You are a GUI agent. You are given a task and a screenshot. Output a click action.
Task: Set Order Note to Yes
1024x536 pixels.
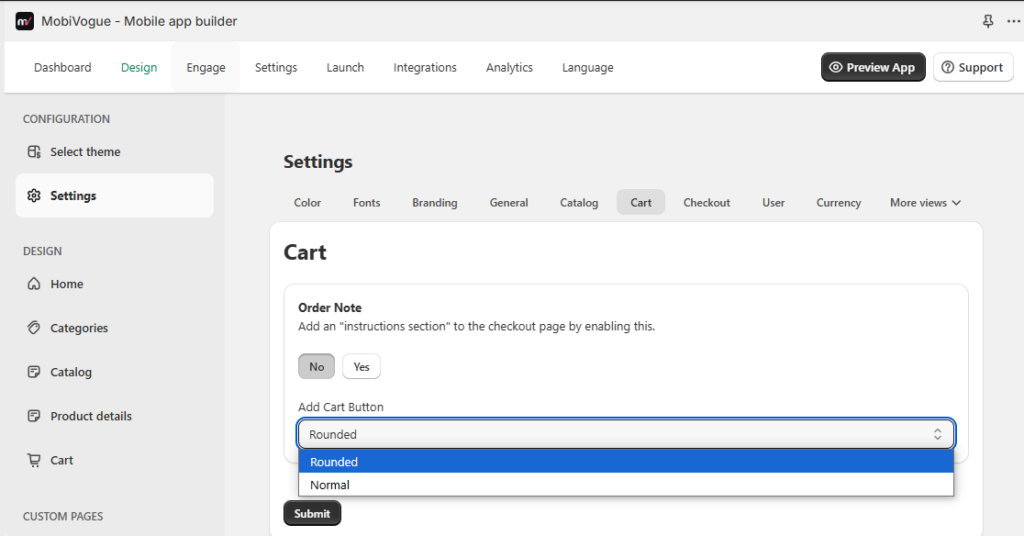click(x=361, y=366)
